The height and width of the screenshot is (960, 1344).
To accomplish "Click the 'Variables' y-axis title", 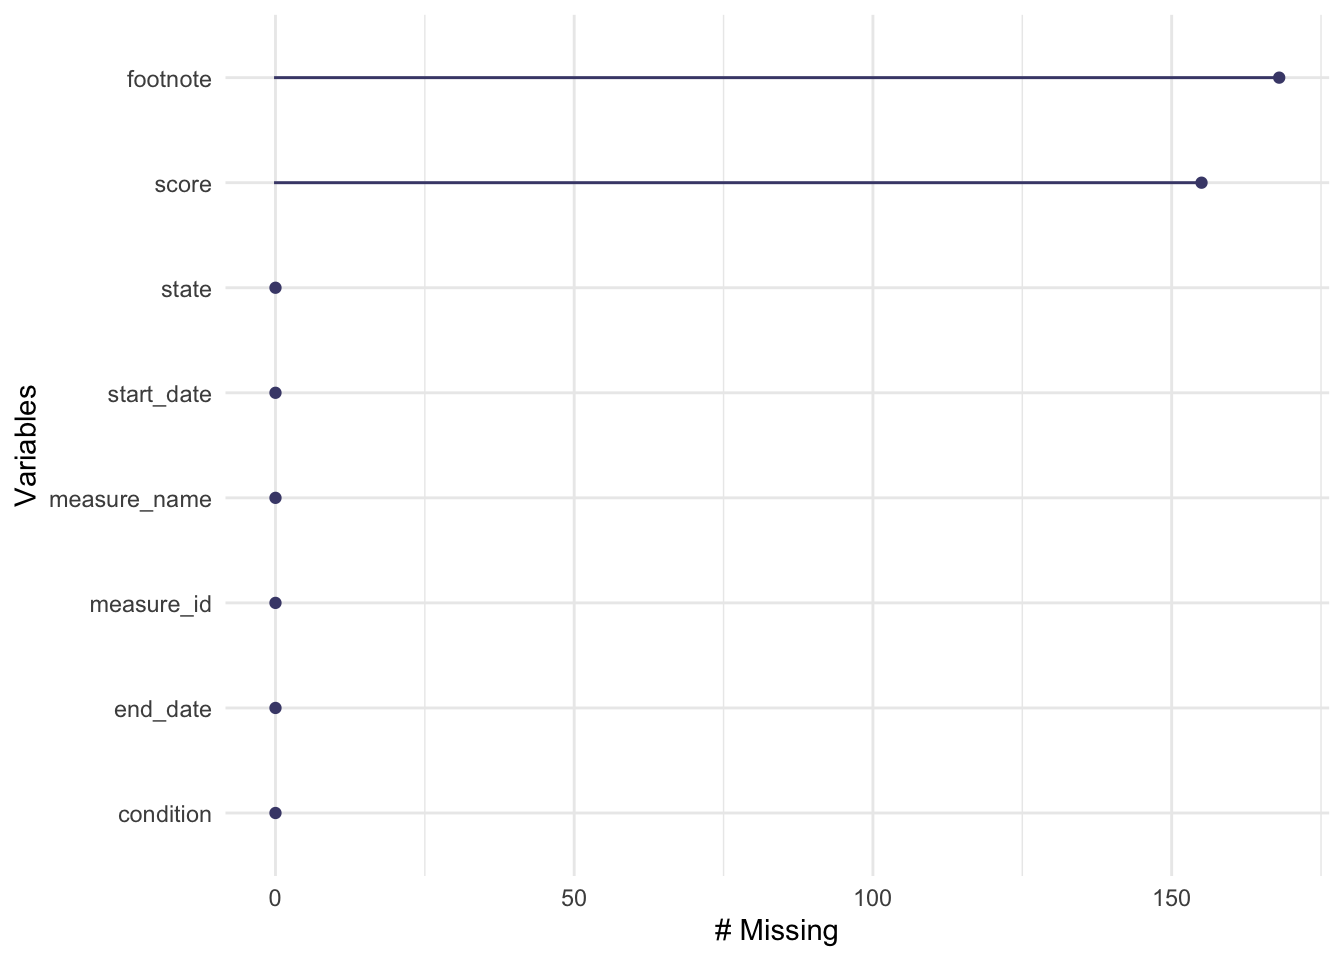I will [27, 446].
